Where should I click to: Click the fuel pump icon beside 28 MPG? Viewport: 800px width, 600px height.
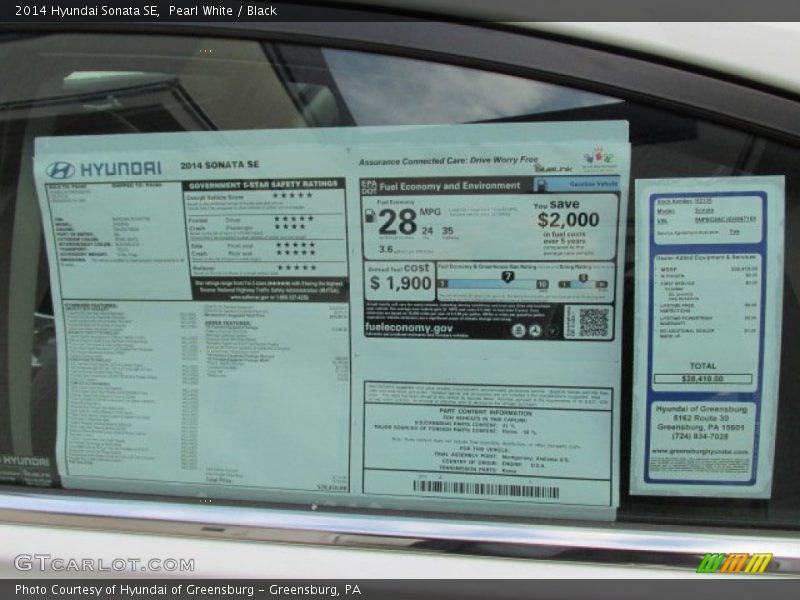pyautogui.click(x=371, y=216)
